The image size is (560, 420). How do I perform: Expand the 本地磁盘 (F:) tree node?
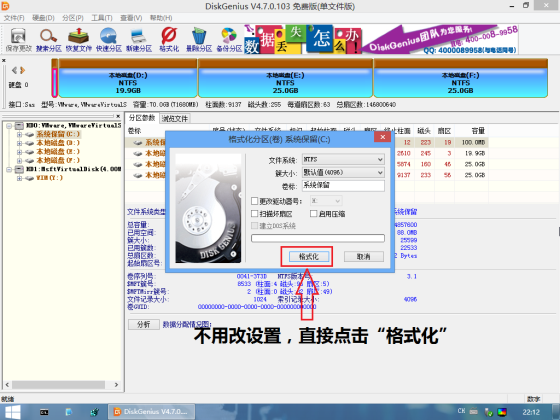click(x=19, y=160)
